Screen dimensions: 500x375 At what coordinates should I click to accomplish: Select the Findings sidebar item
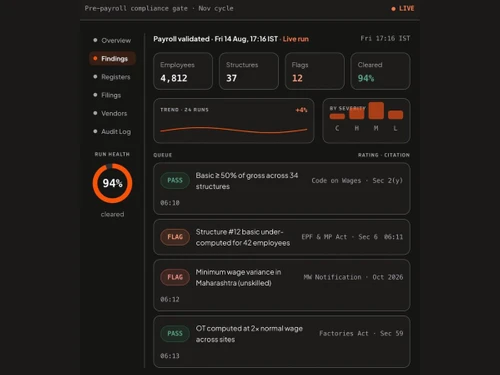coord(112,59)
